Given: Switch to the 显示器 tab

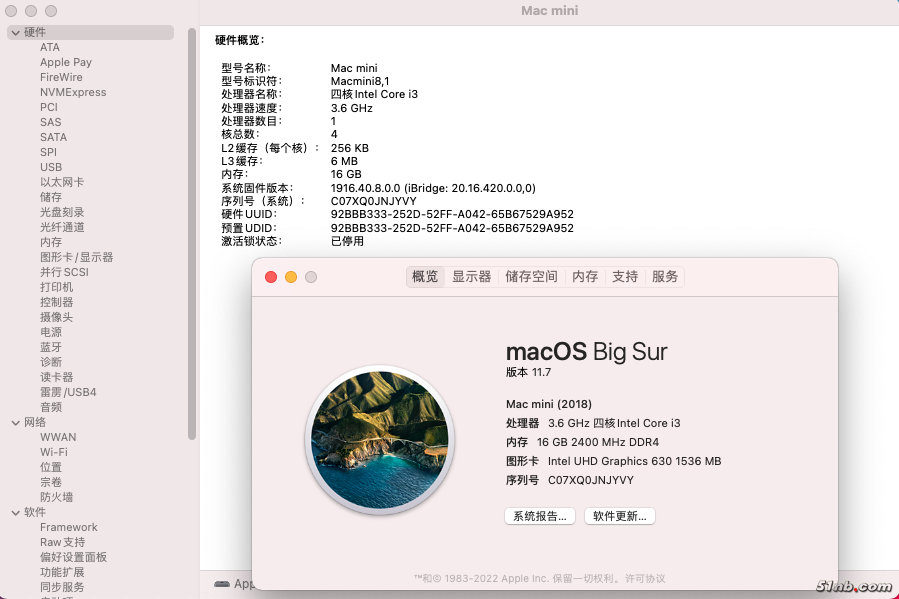Looking at the screenshot, I should [x=471, y=277].
